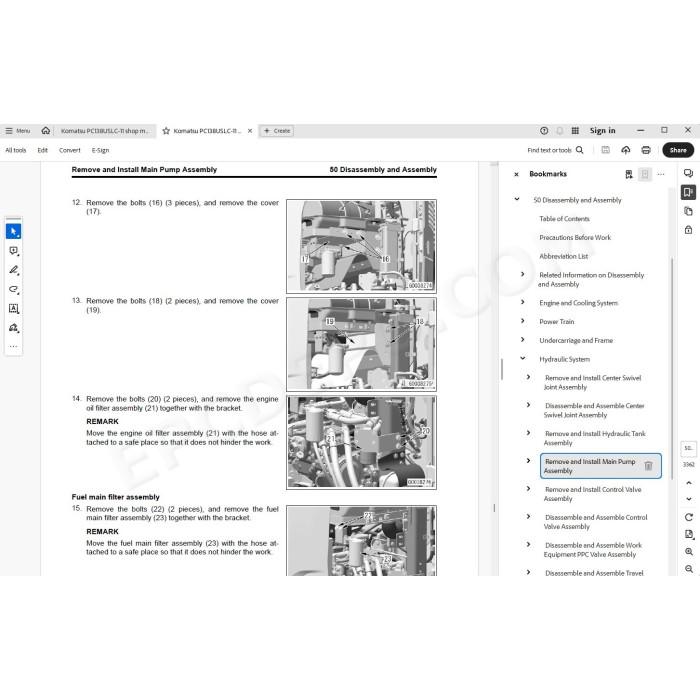
Task: Expand Remove and Install Main Pump bookmark
Action: click(x=528, y=461)
